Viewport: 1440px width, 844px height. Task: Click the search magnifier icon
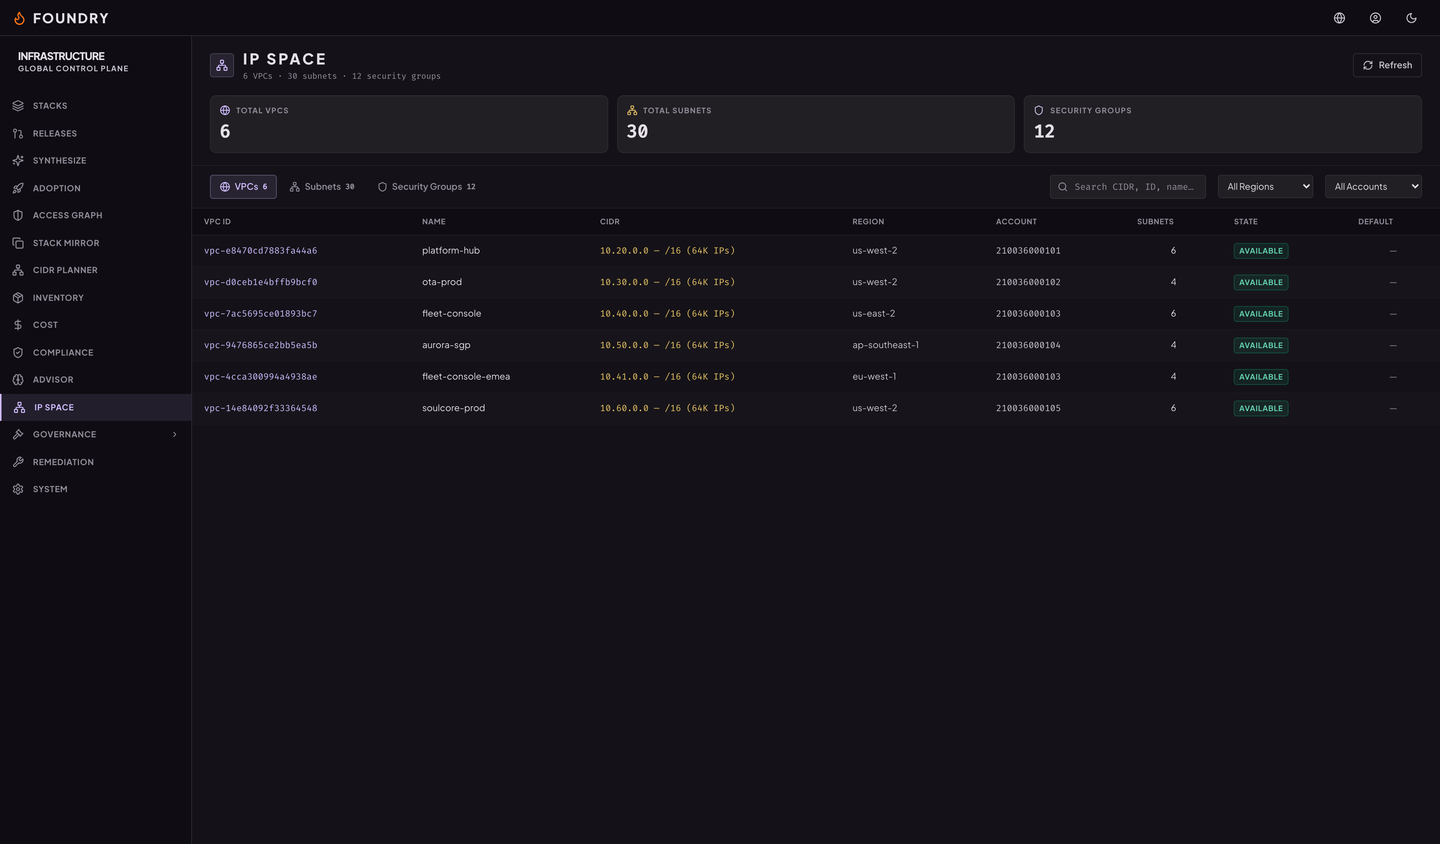click(1063, 187)
